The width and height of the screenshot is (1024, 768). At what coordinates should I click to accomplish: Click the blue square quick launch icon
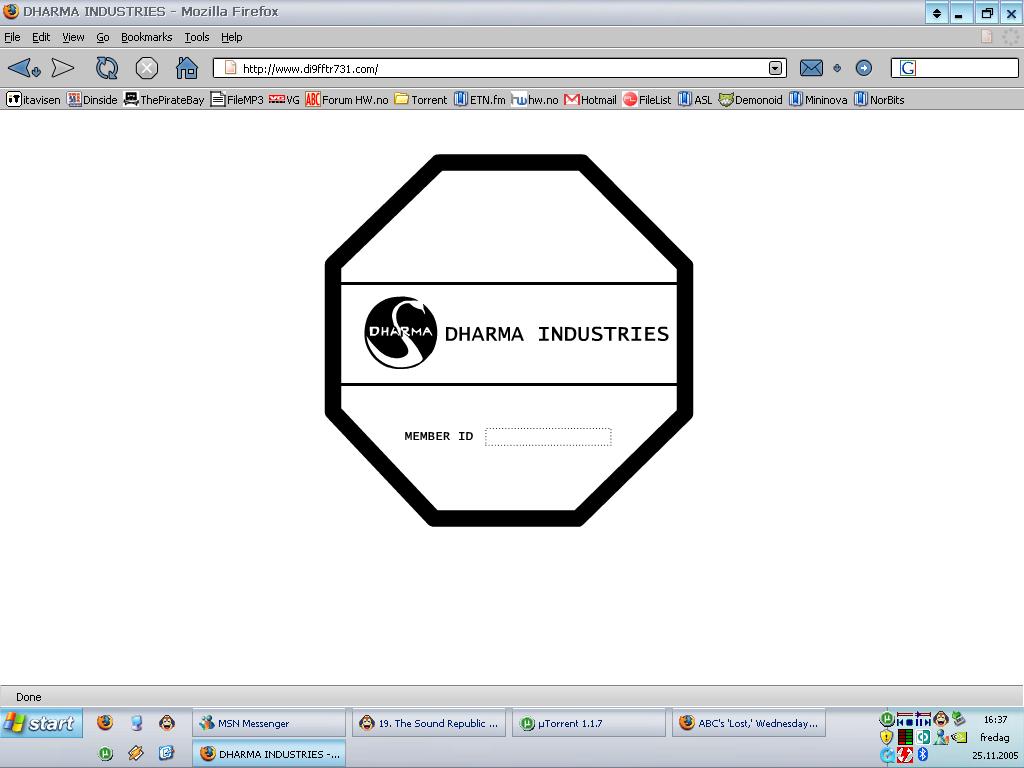click(x=167, y=754)
